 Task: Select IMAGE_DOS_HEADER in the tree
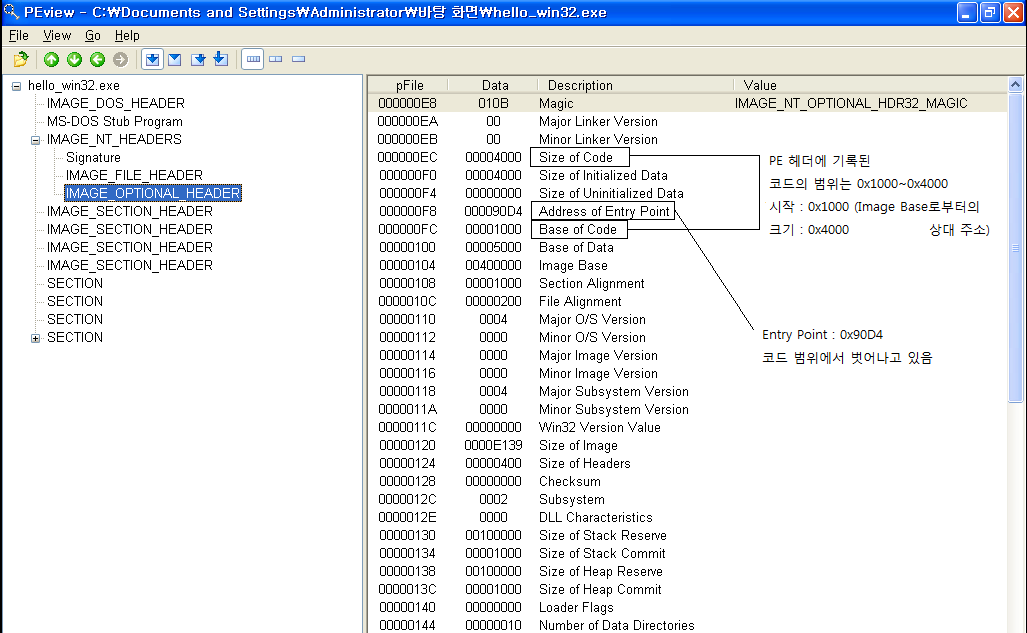pos(115,103)
